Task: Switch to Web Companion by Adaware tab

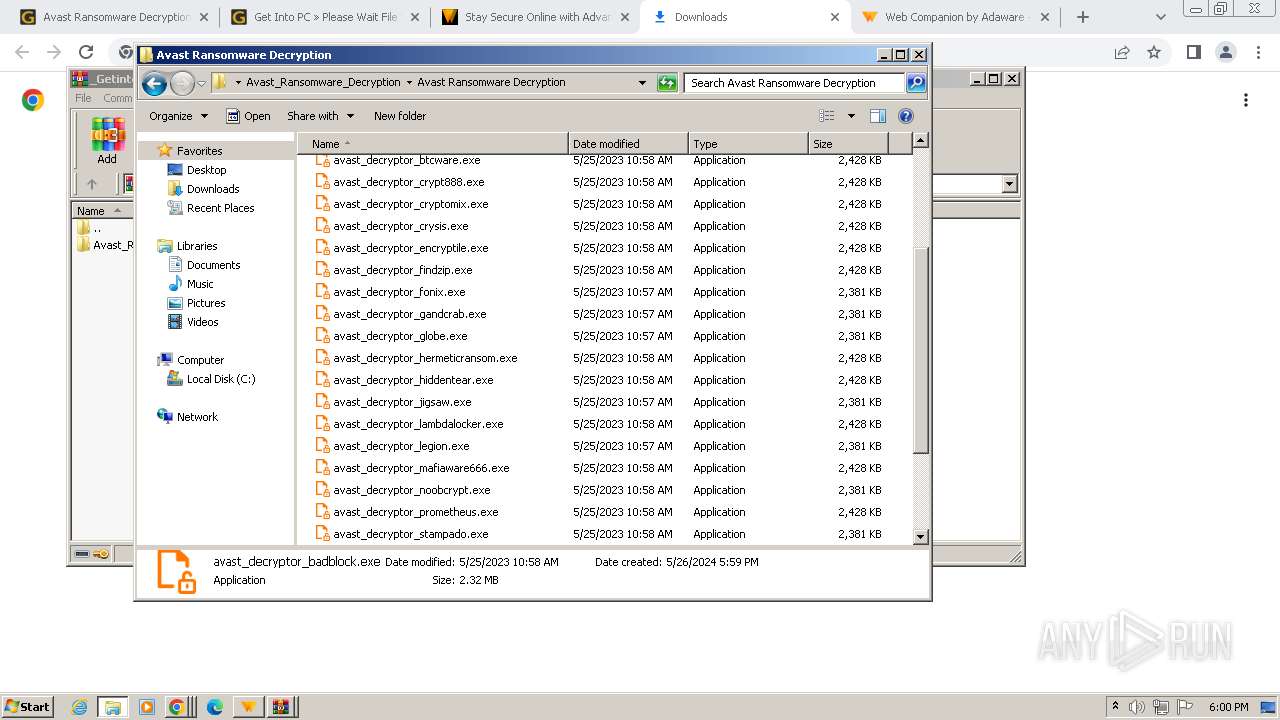Action: click(954, 17)
